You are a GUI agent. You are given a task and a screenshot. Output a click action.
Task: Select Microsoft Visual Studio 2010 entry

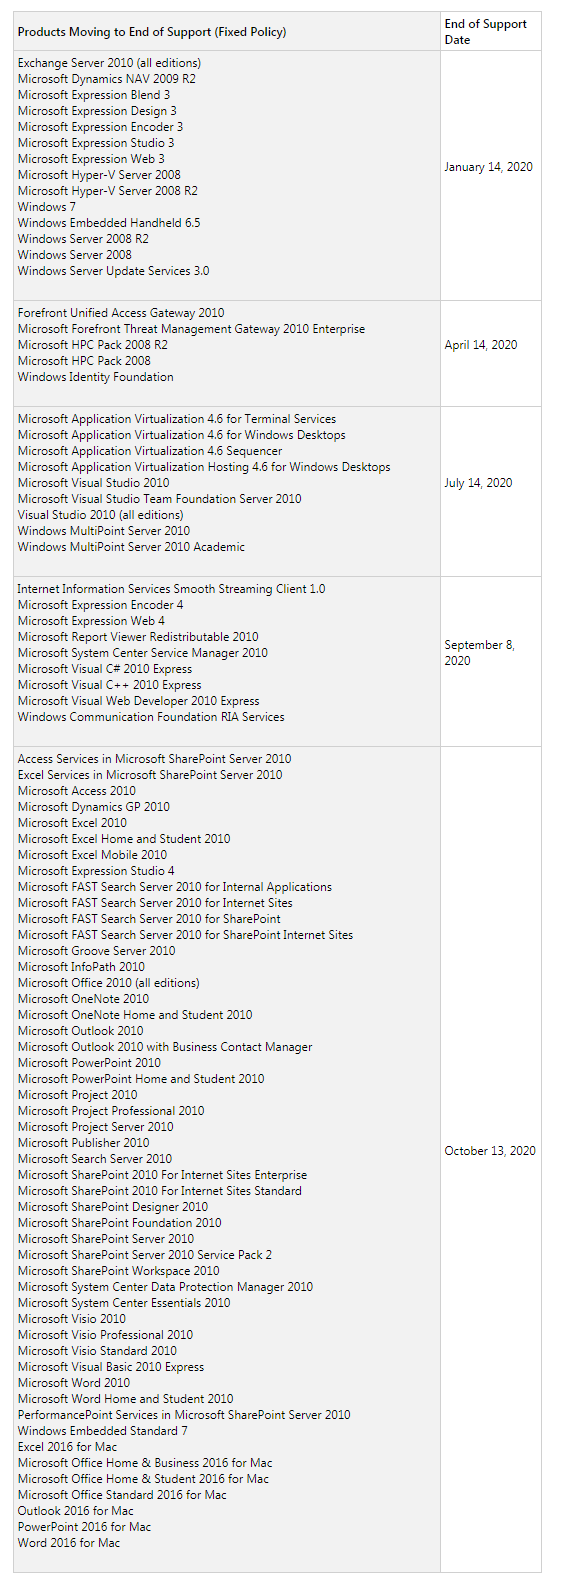pos(94,483)
